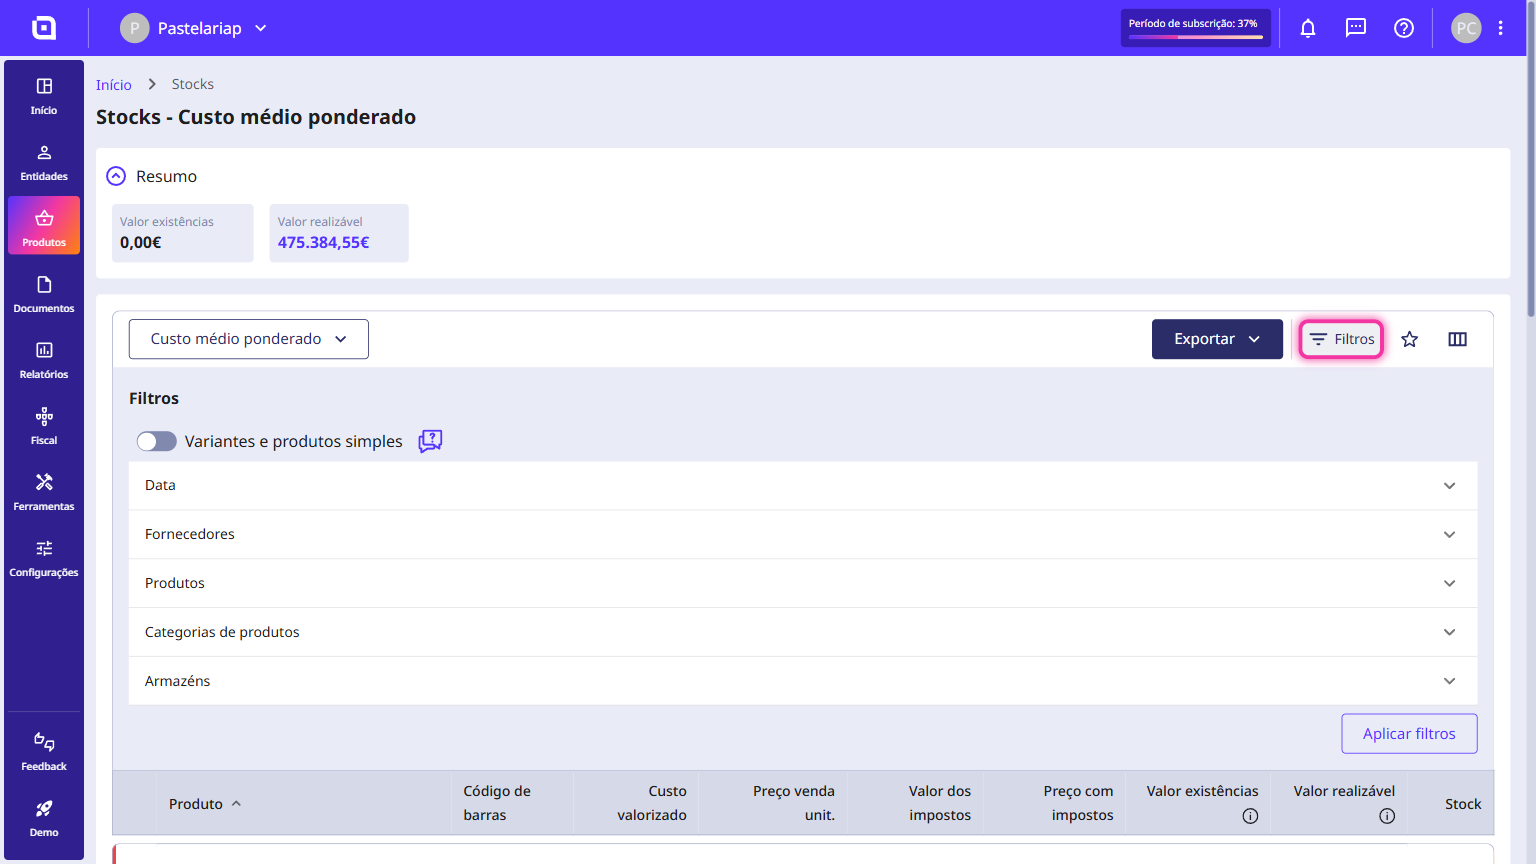Open the three-dot more options menu
The height and width of the screenshot is (864, 1536).
pos(1501,28)
